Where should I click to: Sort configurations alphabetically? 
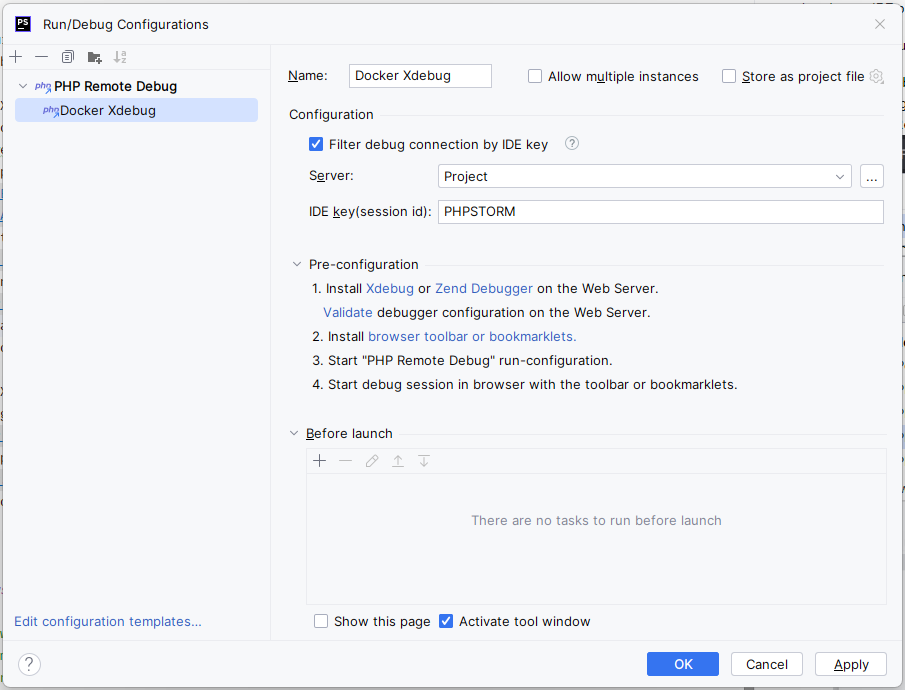[120, 57]
